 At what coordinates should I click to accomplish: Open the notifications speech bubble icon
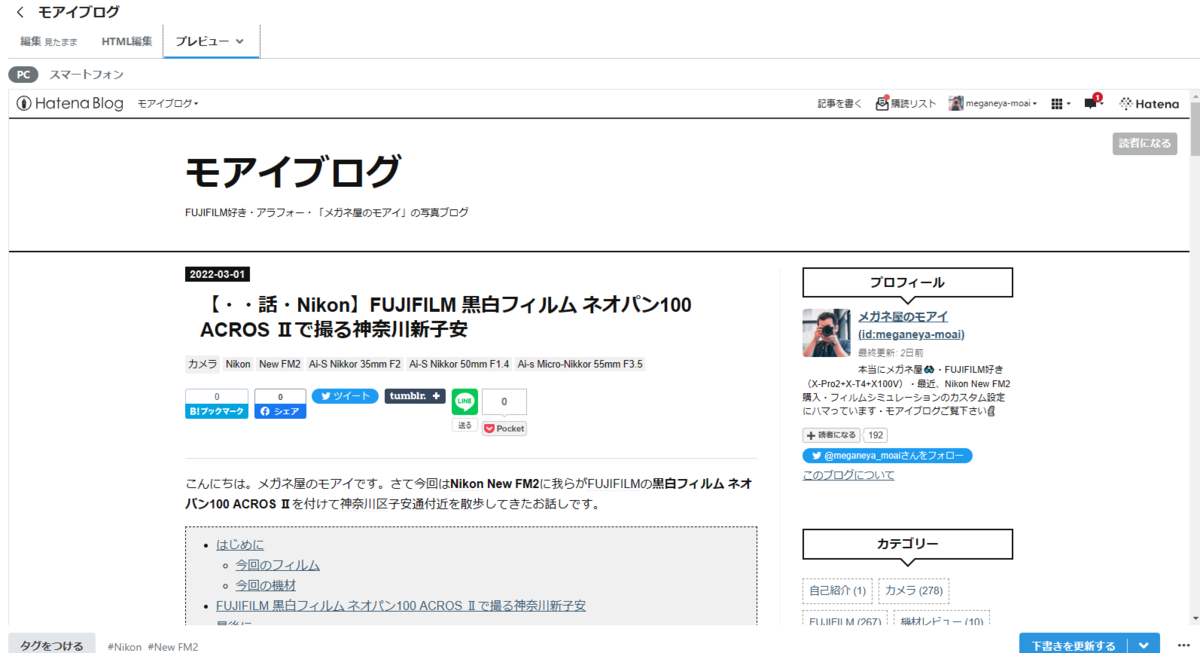pyautogui.click(x=1093, y=102)
